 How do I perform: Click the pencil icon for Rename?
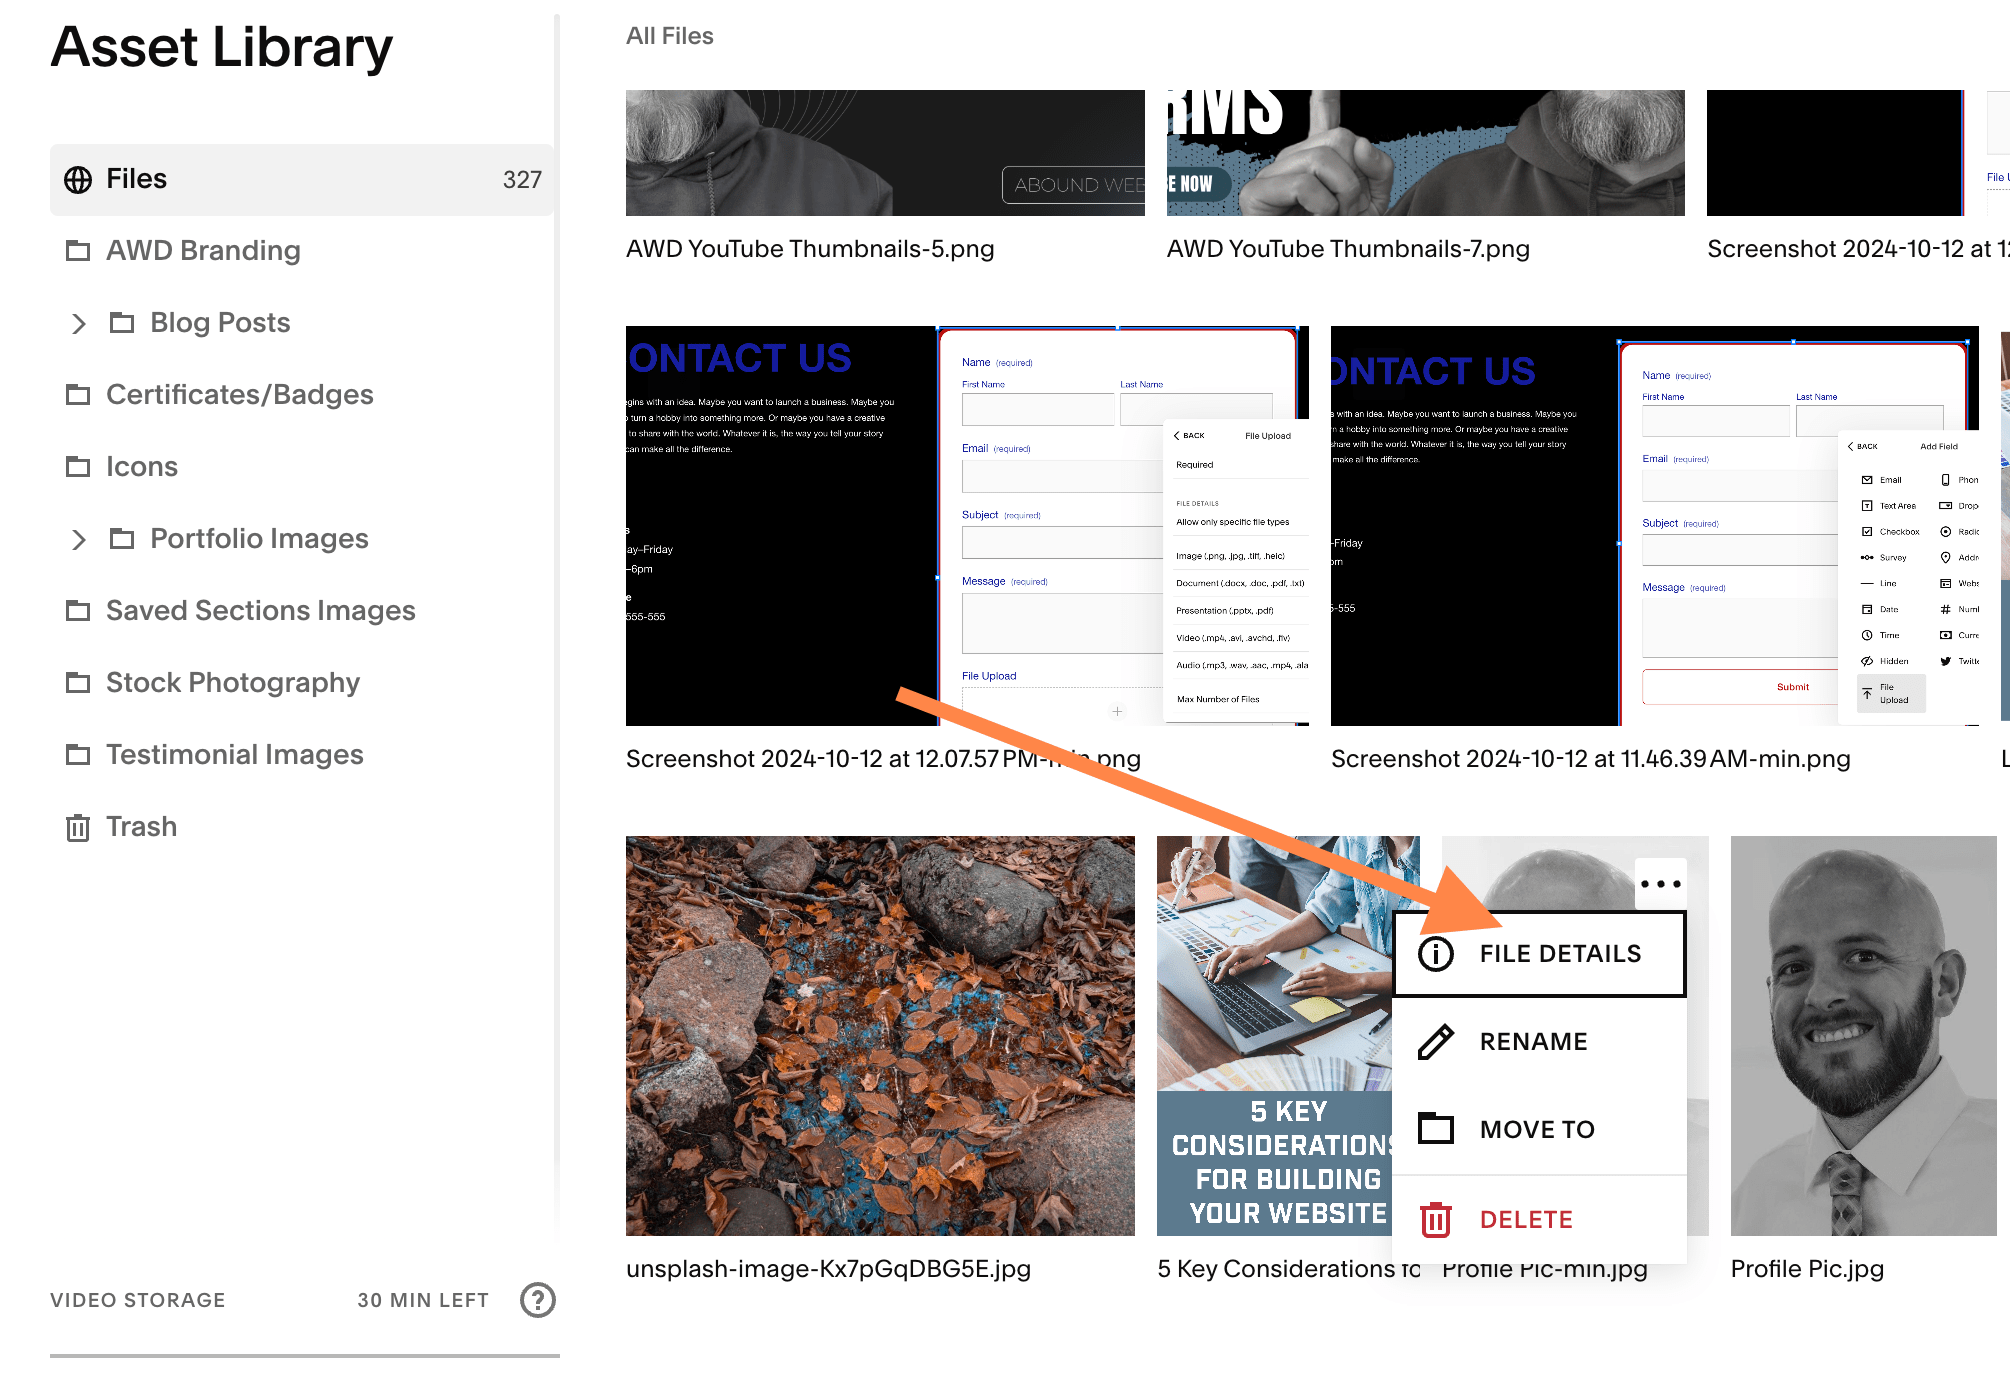tap(1436, 1042)
